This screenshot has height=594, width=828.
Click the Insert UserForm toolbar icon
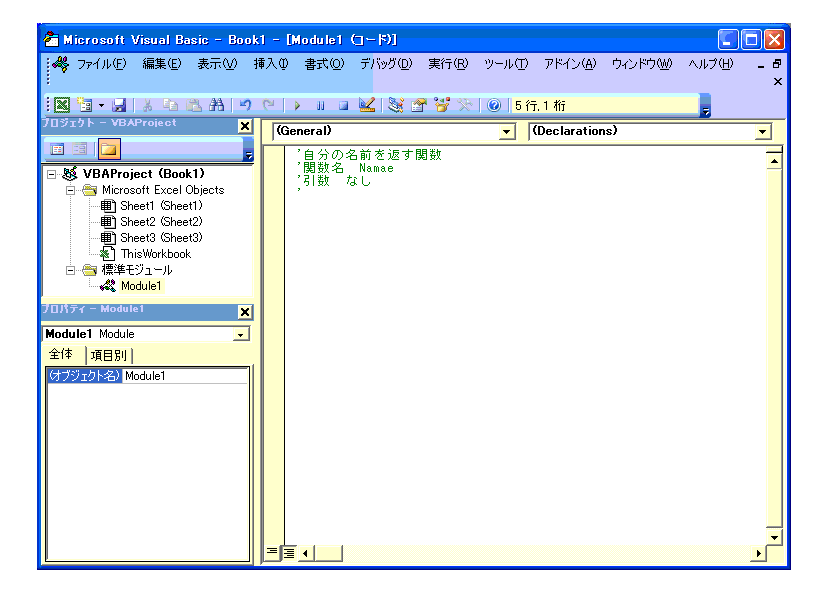(84, 105)
